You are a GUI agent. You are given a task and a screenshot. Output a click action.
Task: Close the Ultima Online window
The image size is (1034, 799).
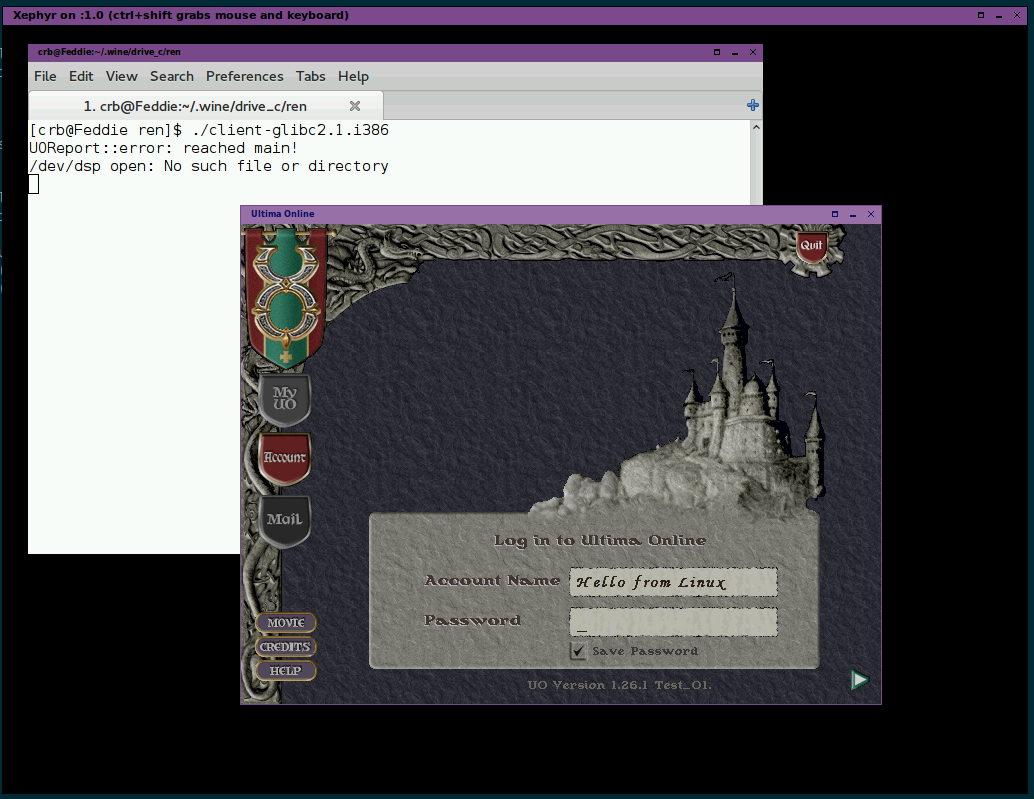tap(871, 214)
